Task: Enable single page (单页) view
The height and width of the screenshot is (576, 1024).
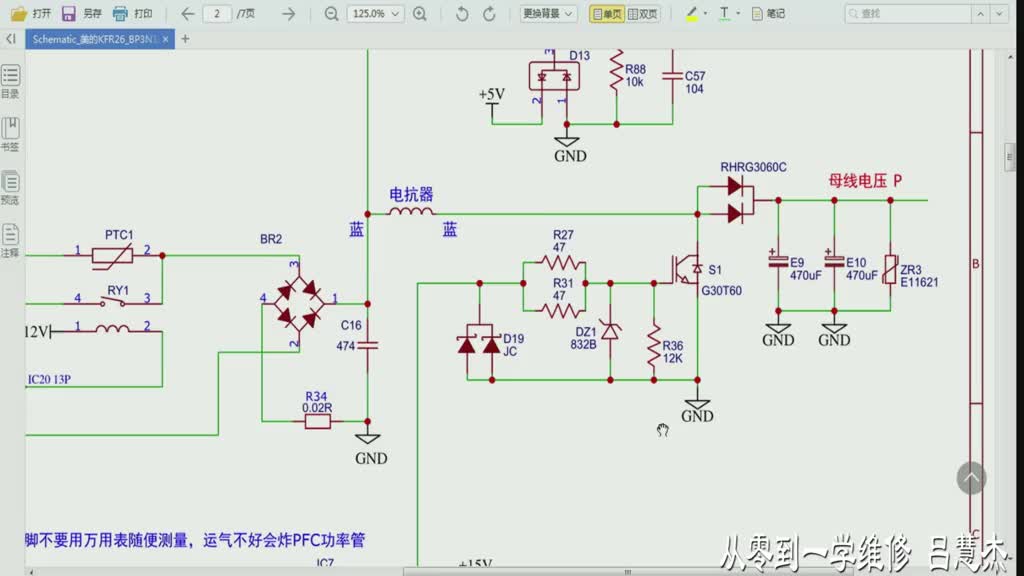Action: click(x=606, y=14)
